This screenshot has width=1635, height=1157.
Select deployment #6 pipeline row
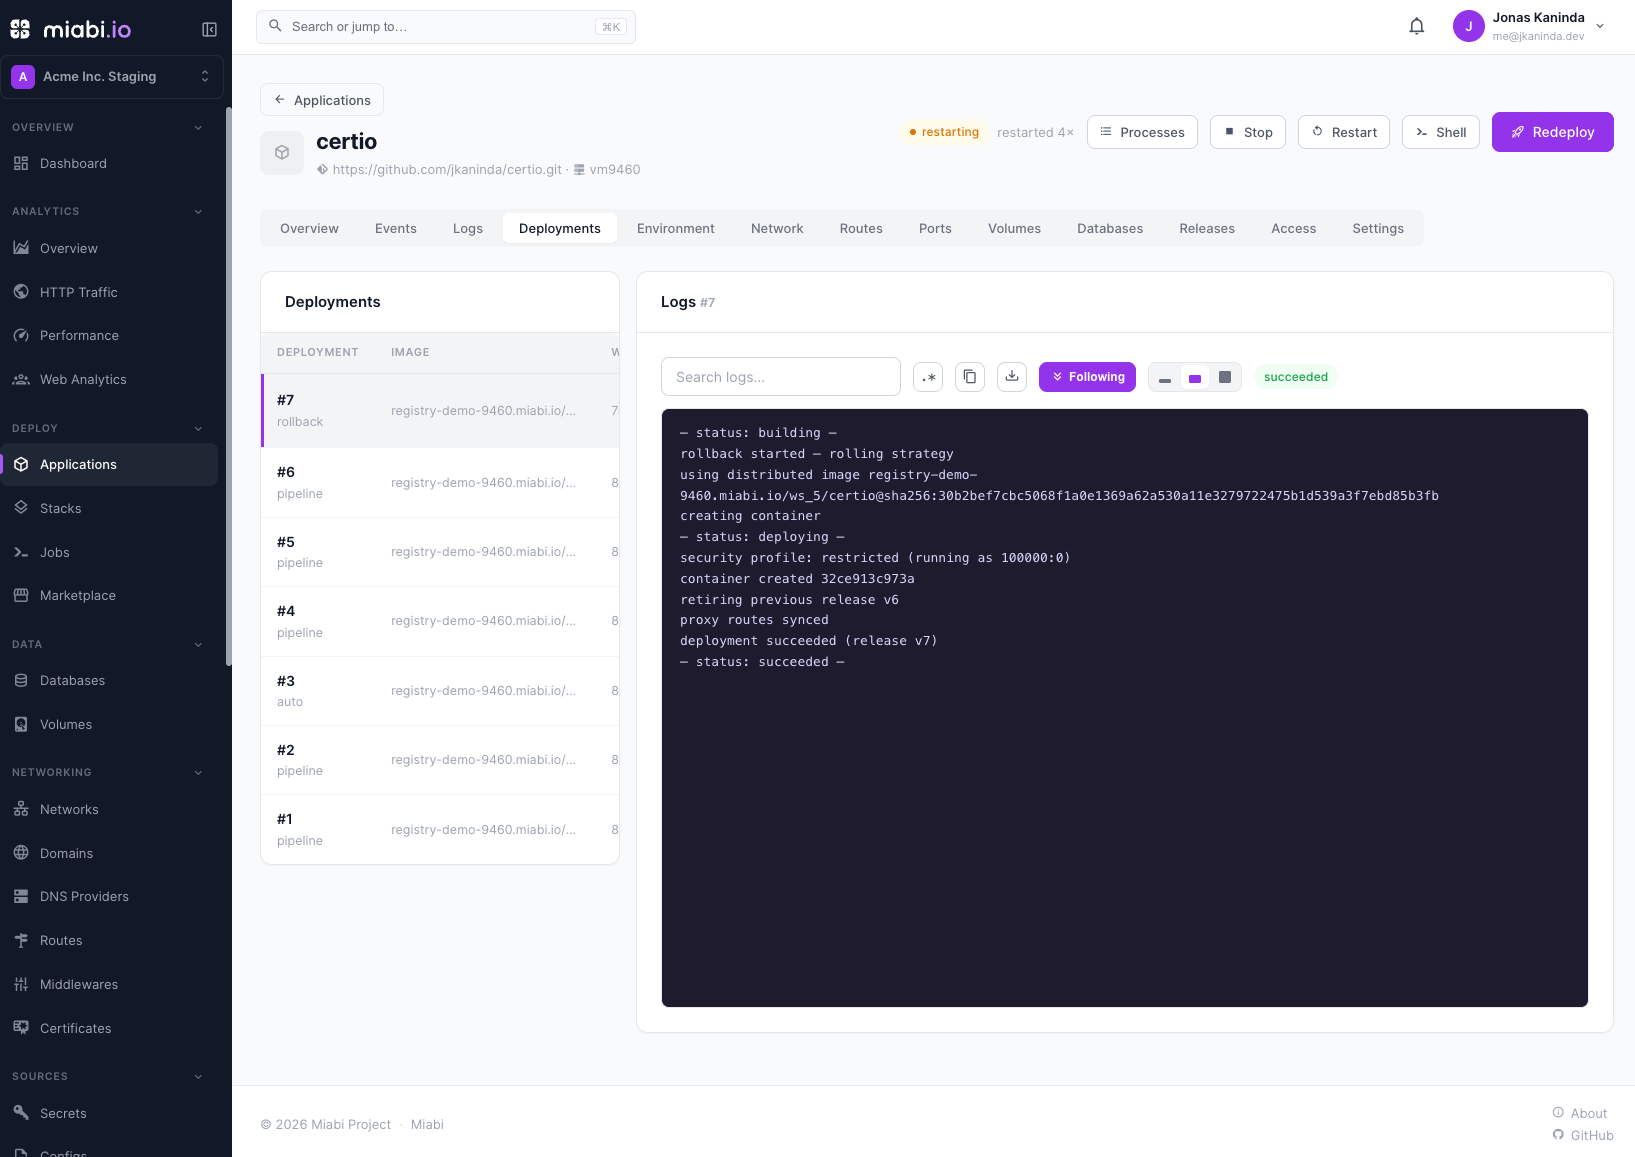pos(440,483)
